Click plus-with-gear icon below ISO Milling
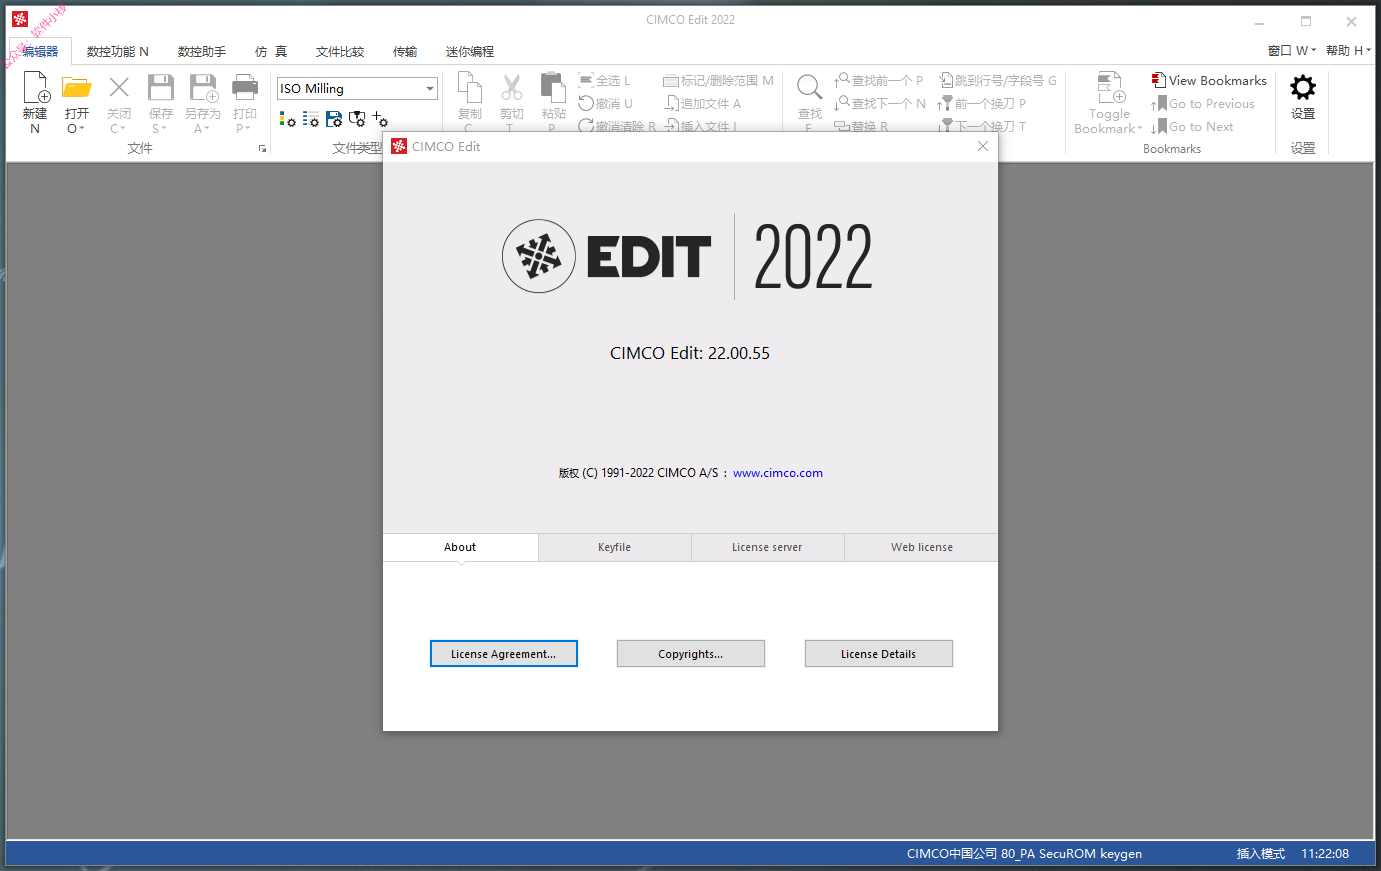The image size is (1381, 871). point(380,119)
